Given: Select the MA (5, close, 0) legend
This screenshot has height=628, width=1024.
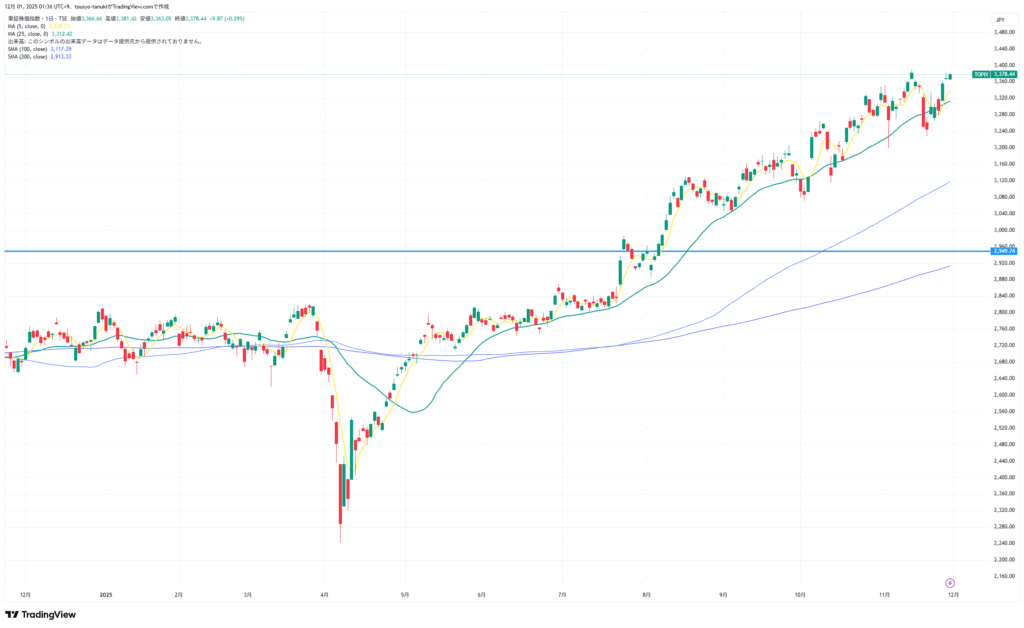Looking at the screenshot, I should [27, 26].
